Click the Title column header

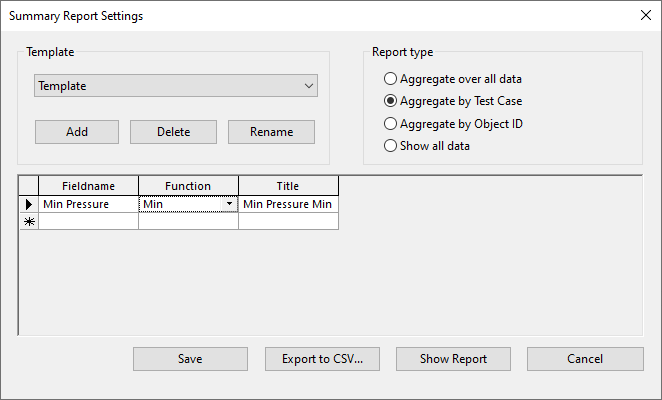pos(288,186)
